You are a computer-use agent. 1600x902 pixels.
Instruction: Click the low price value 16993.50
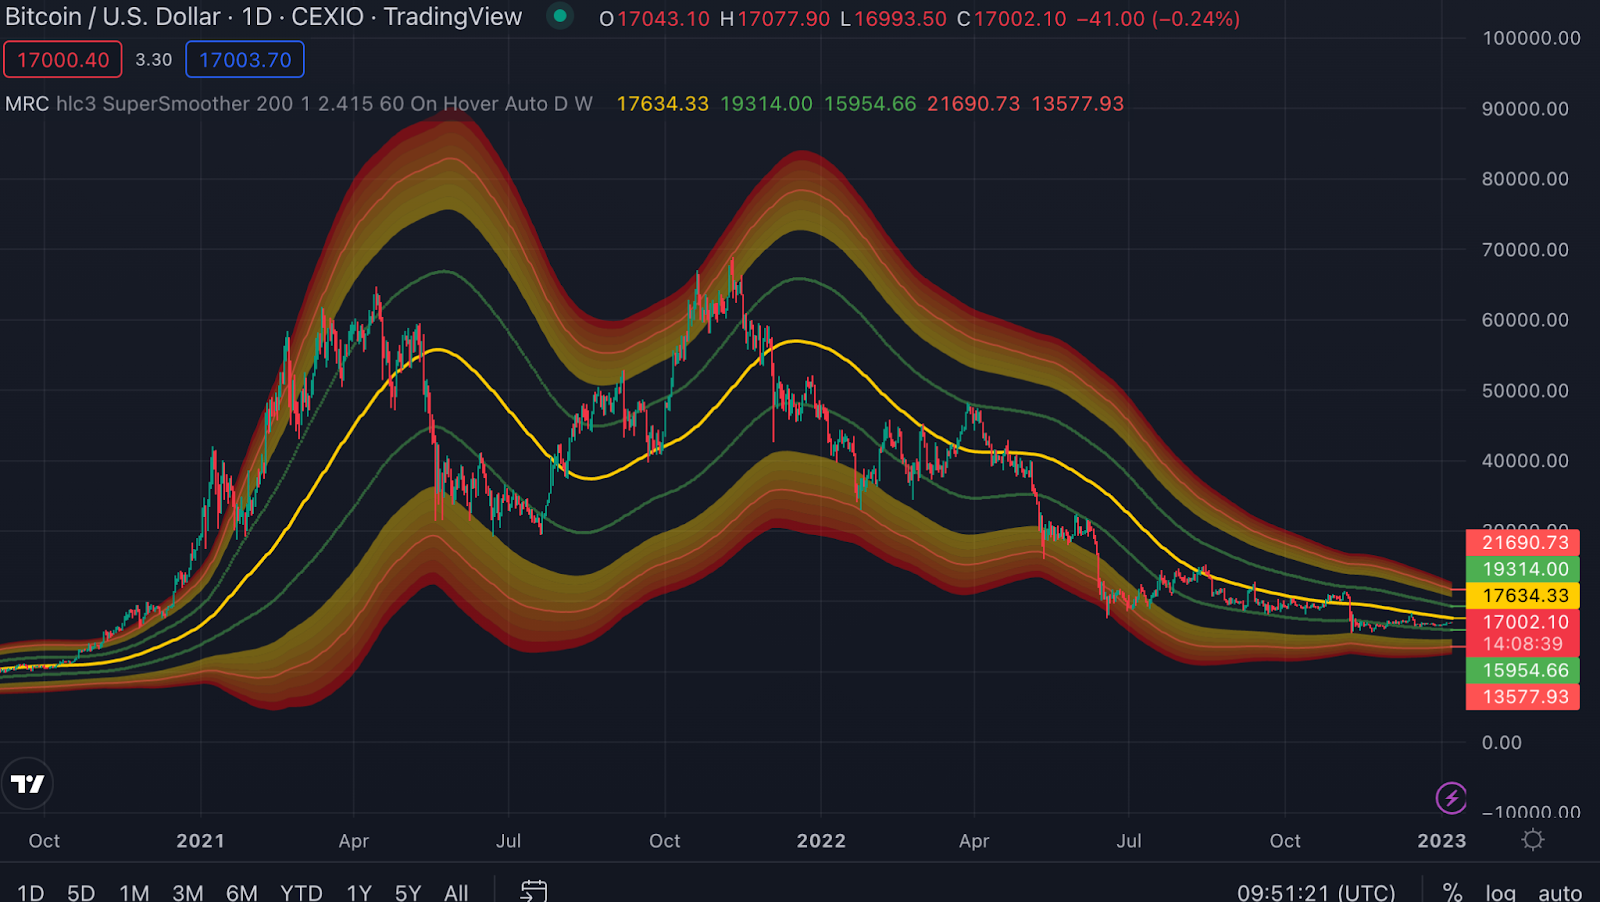[x=900, y=19]
